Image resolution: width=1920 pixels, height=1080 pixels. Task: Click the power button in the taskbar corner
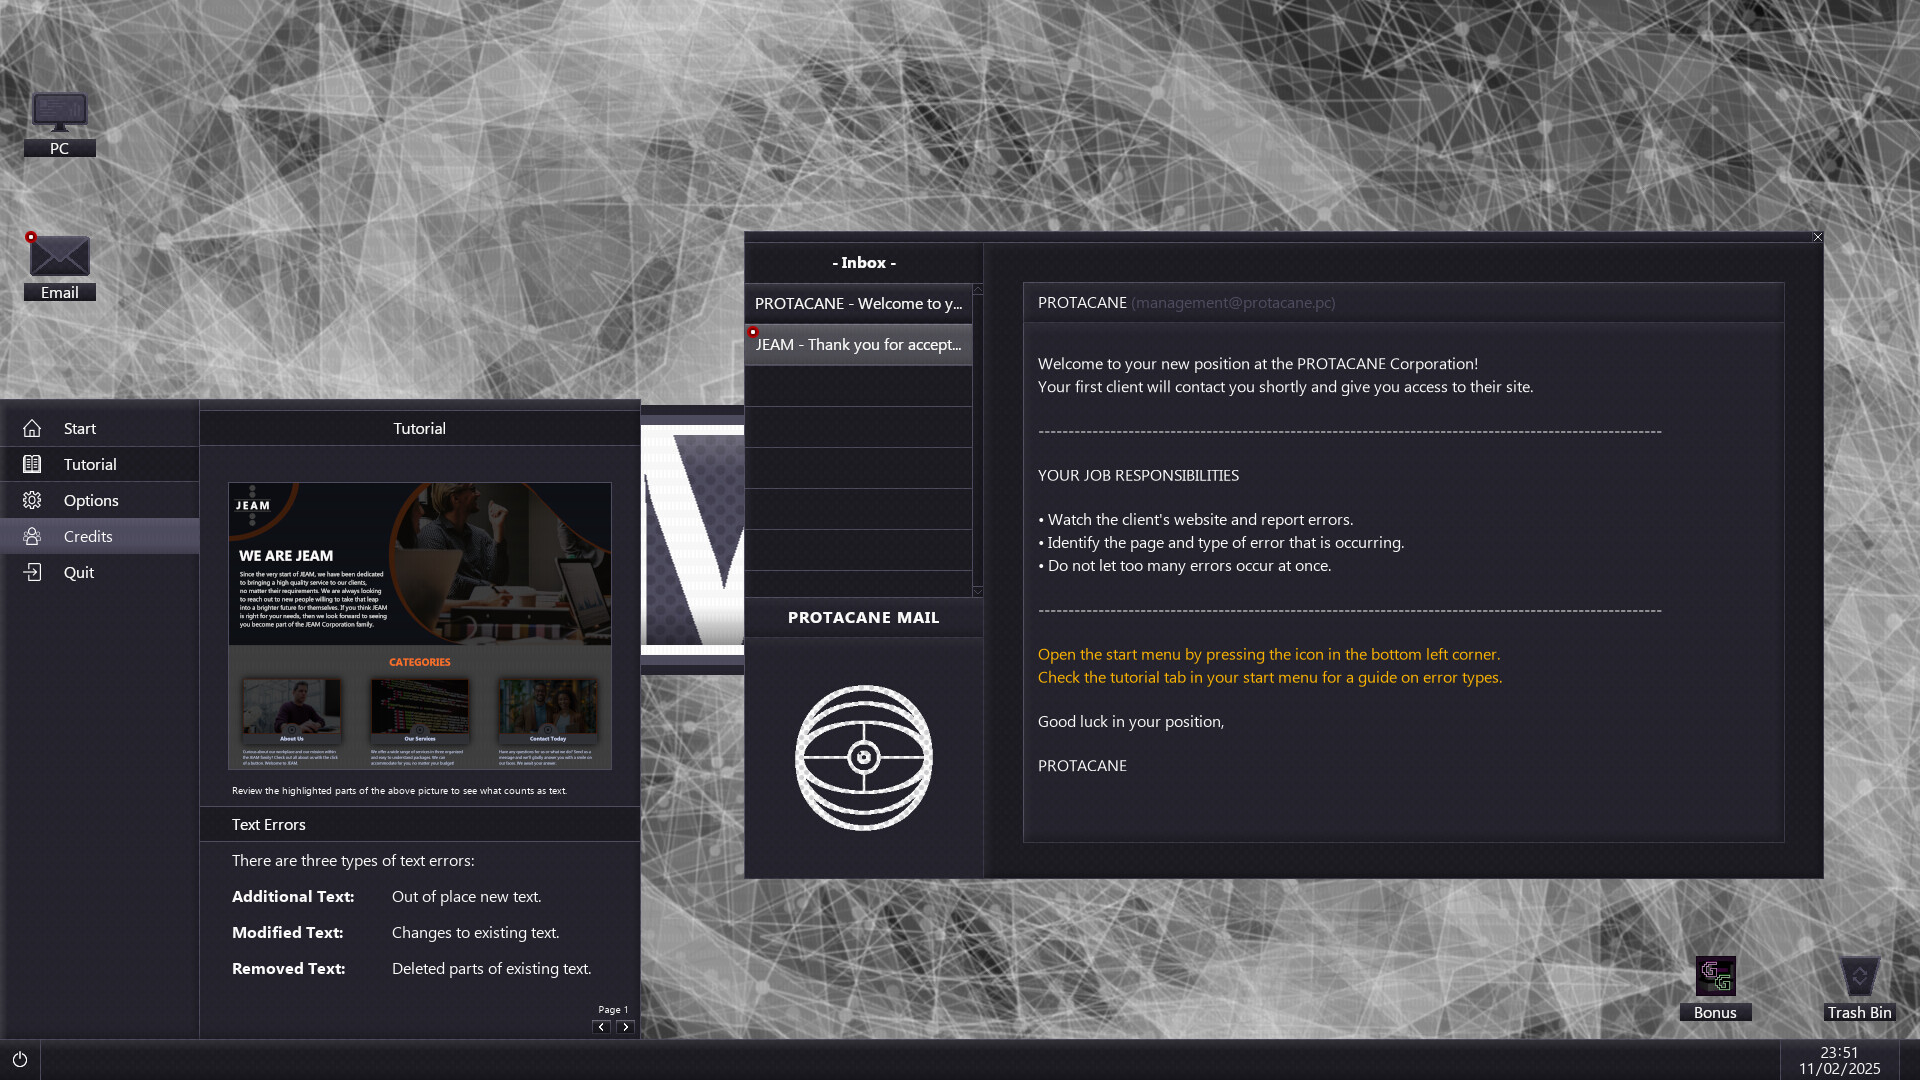pos(20,1059)
